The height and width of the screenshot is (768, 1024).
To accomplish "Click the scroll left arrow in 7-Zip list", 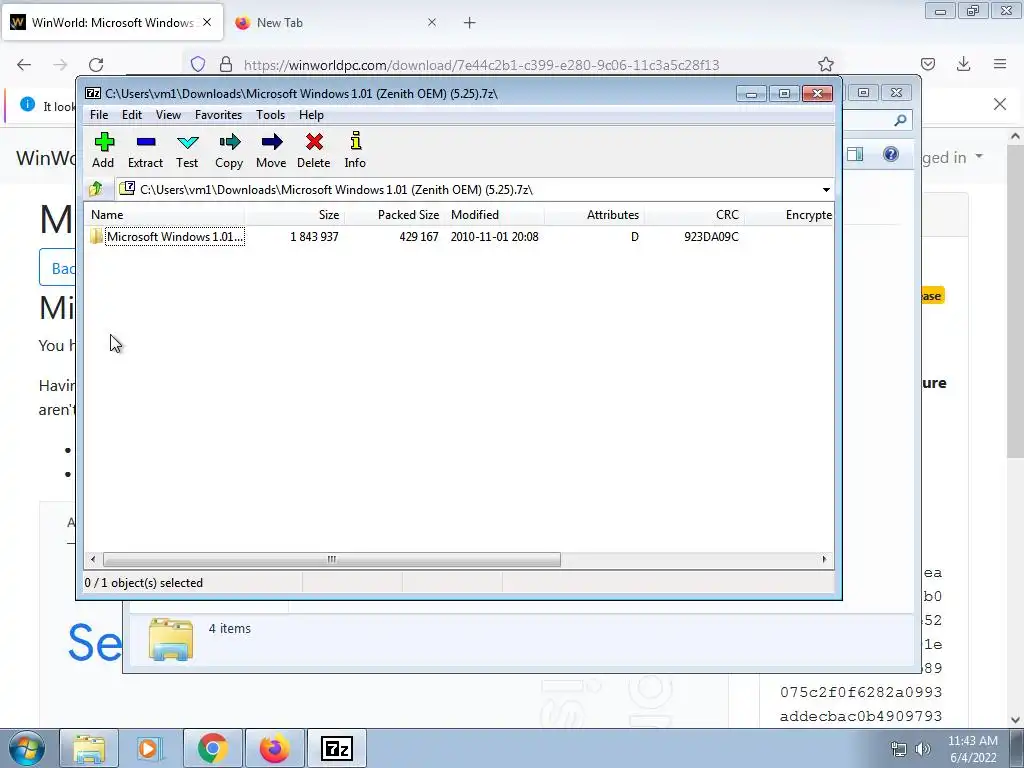I will point(93,560).
